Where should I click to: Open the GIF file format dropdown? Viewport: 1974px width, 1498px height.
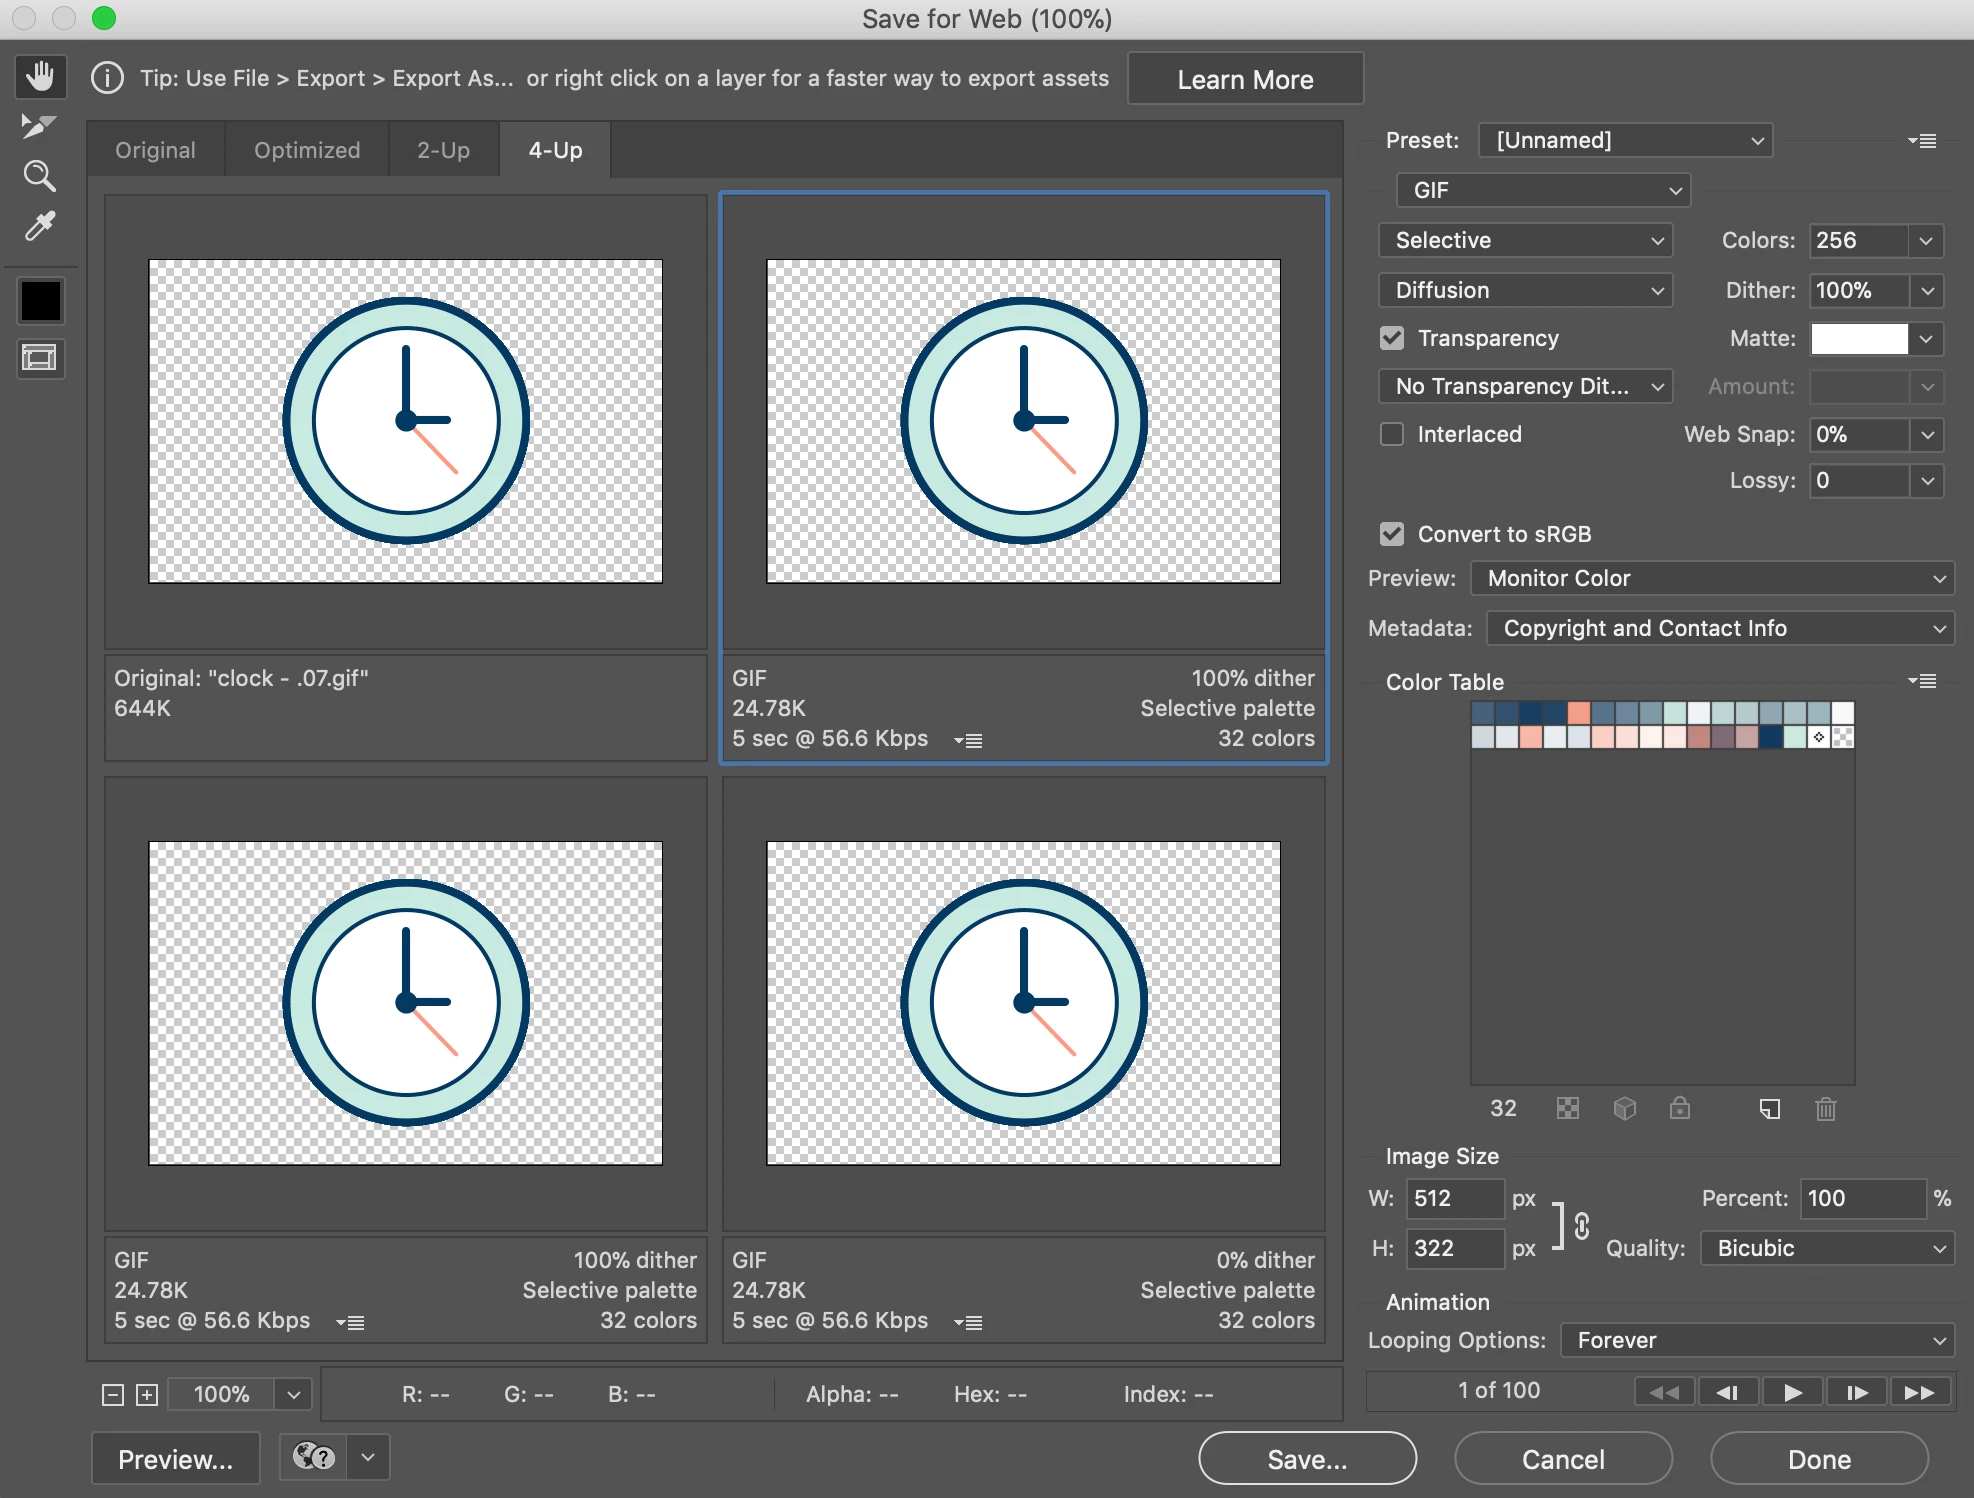(x=1543, y=190)
